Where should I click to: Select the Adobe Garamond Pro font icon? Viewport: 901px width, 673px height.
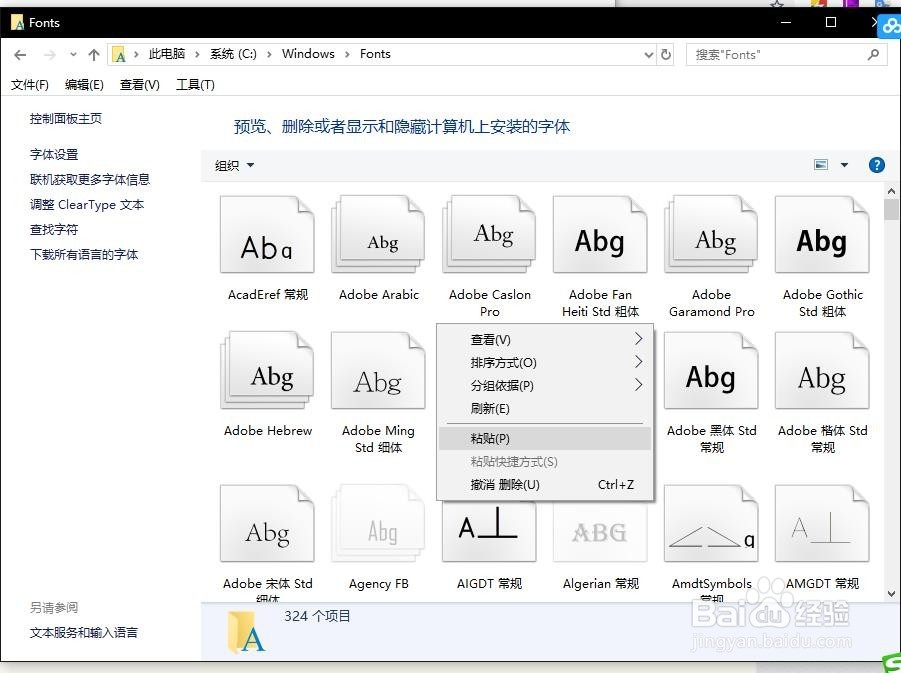pyautogui.click(x=711, y=234)
